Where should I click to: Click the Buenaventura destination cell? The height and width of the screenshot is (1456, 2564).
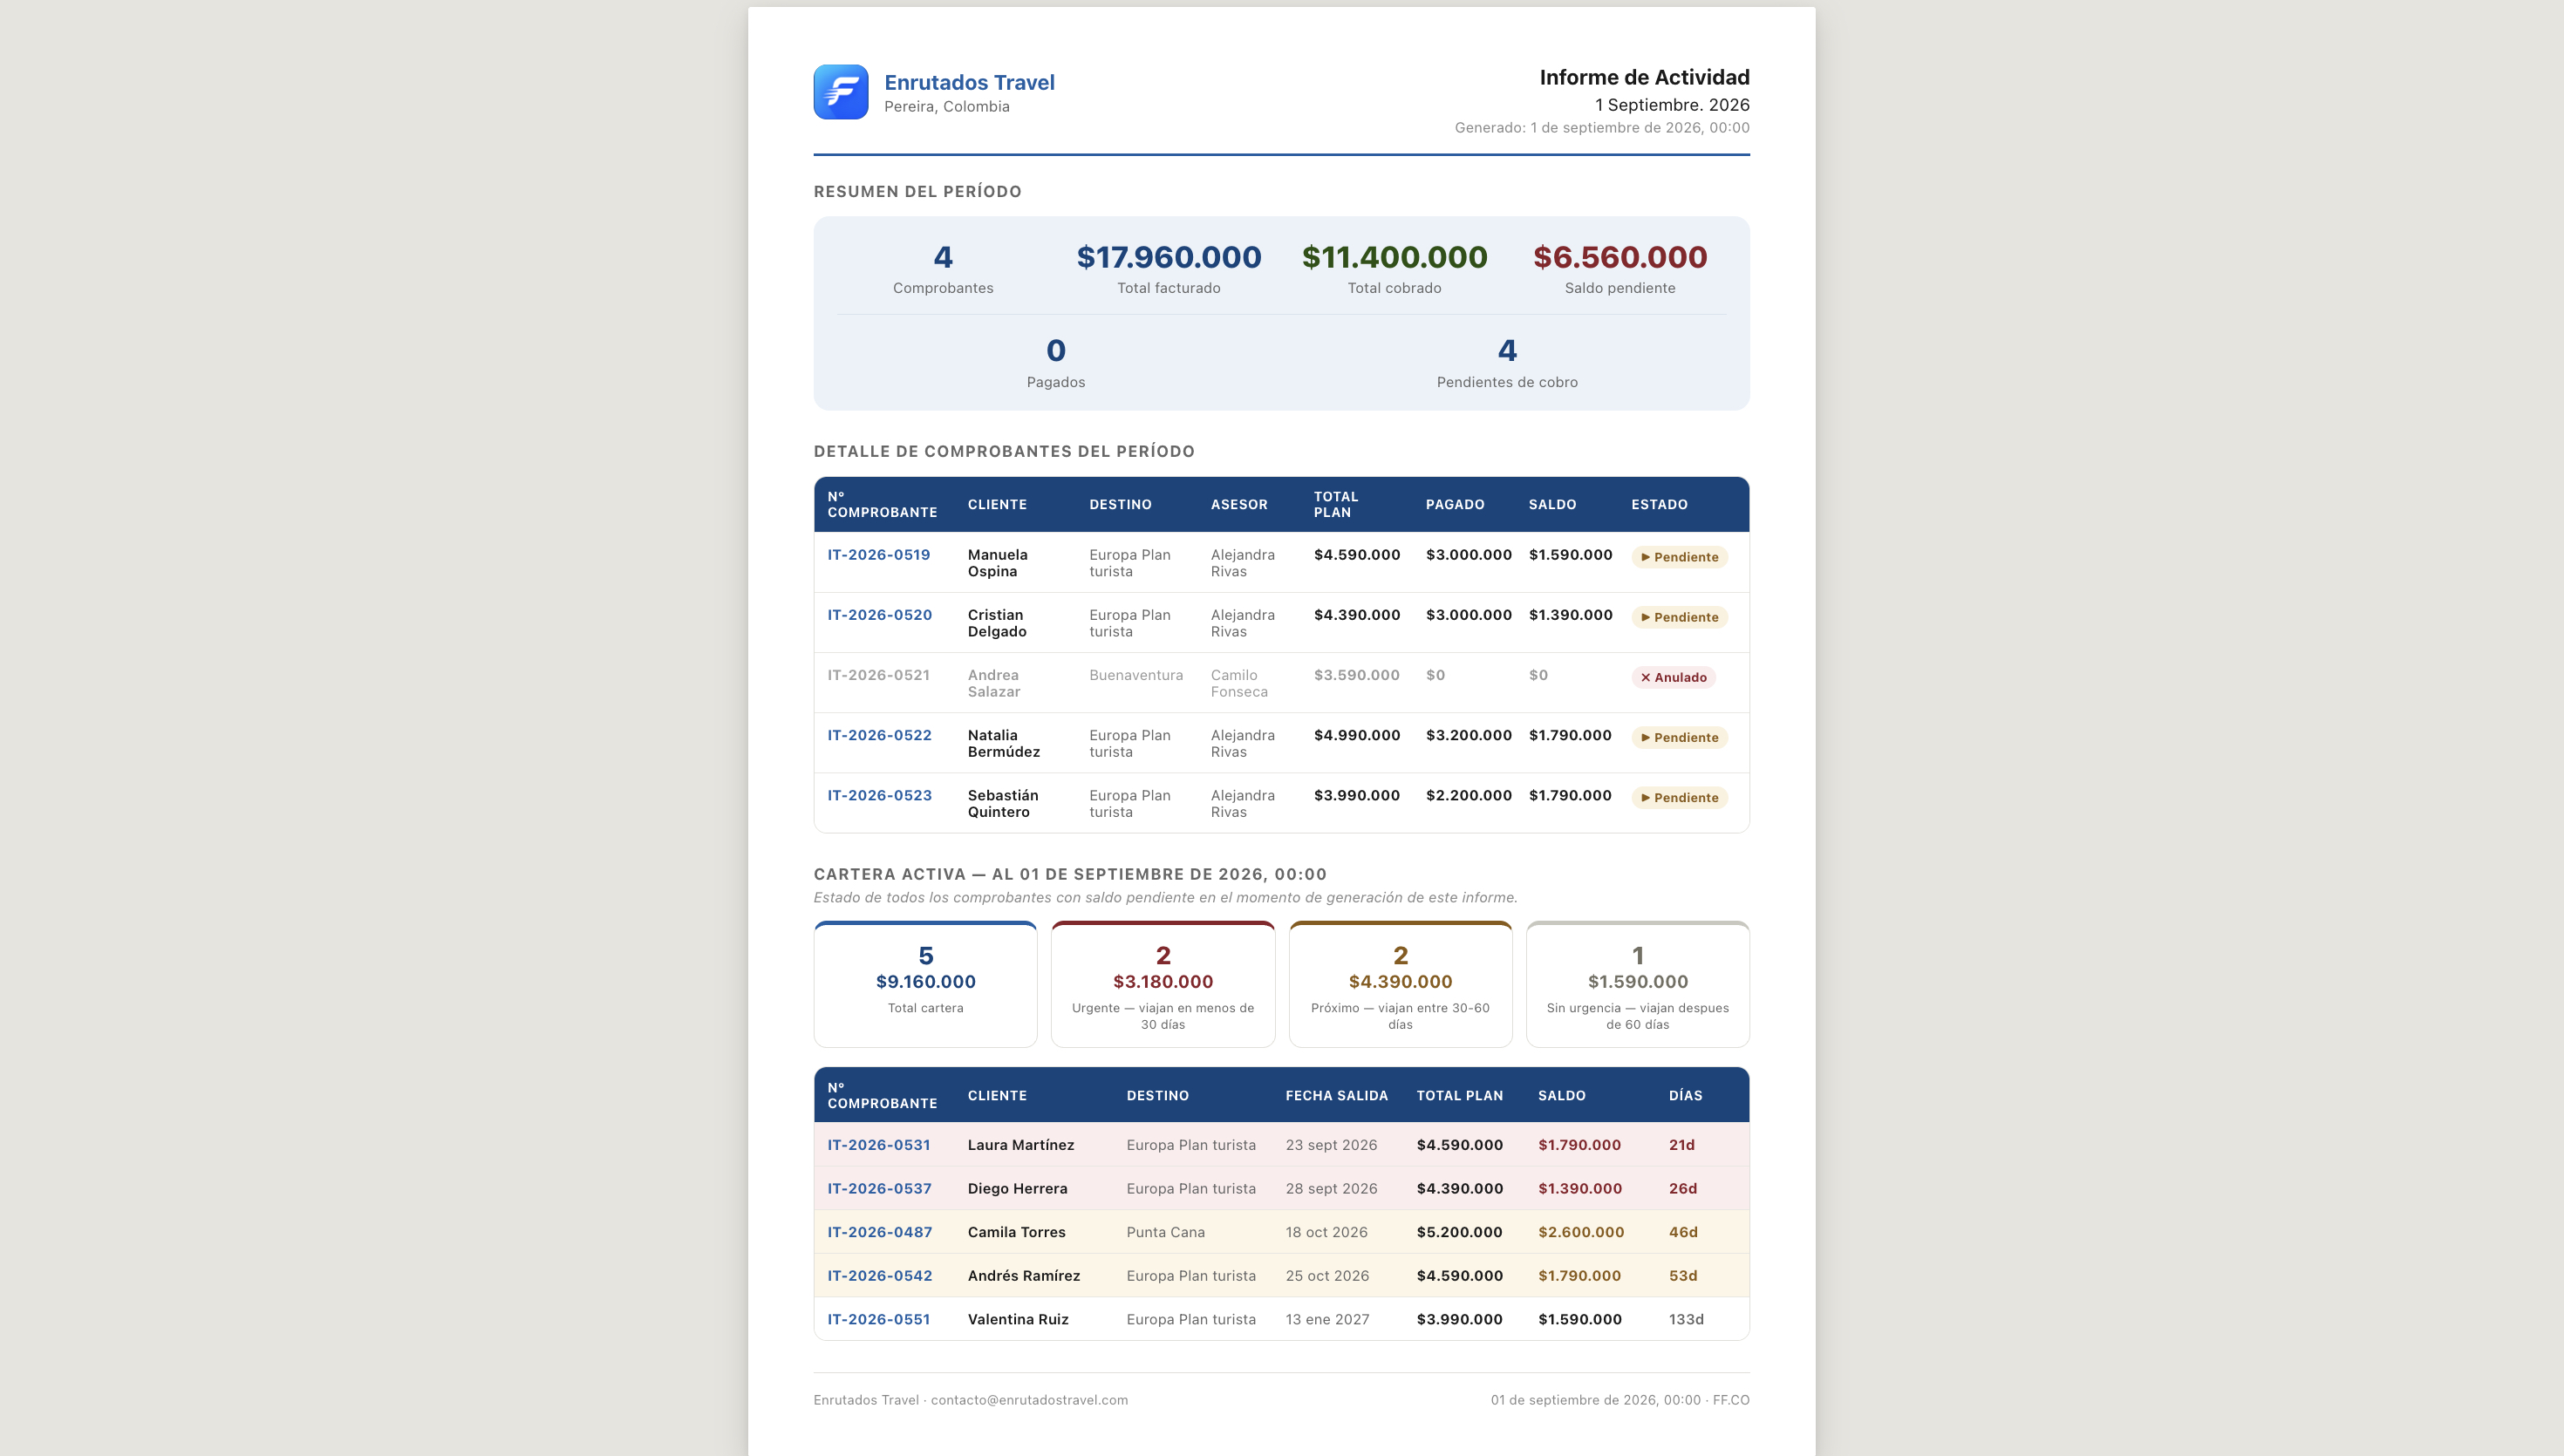coord(1136,675)
